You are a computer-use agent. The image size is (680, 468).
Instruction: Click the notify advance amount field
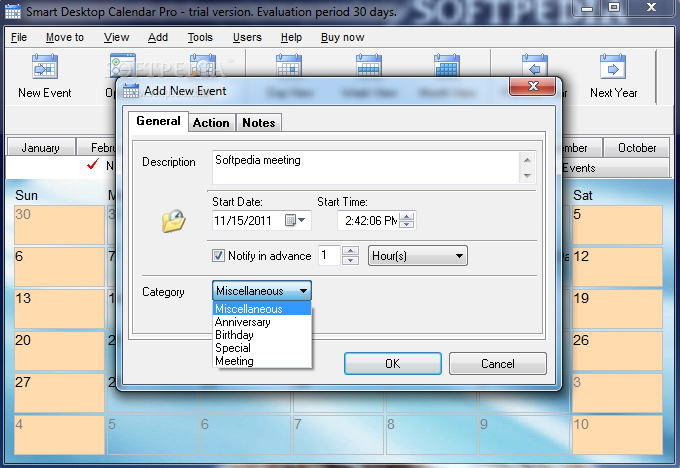pyautogui.click(x=330, y=255)
